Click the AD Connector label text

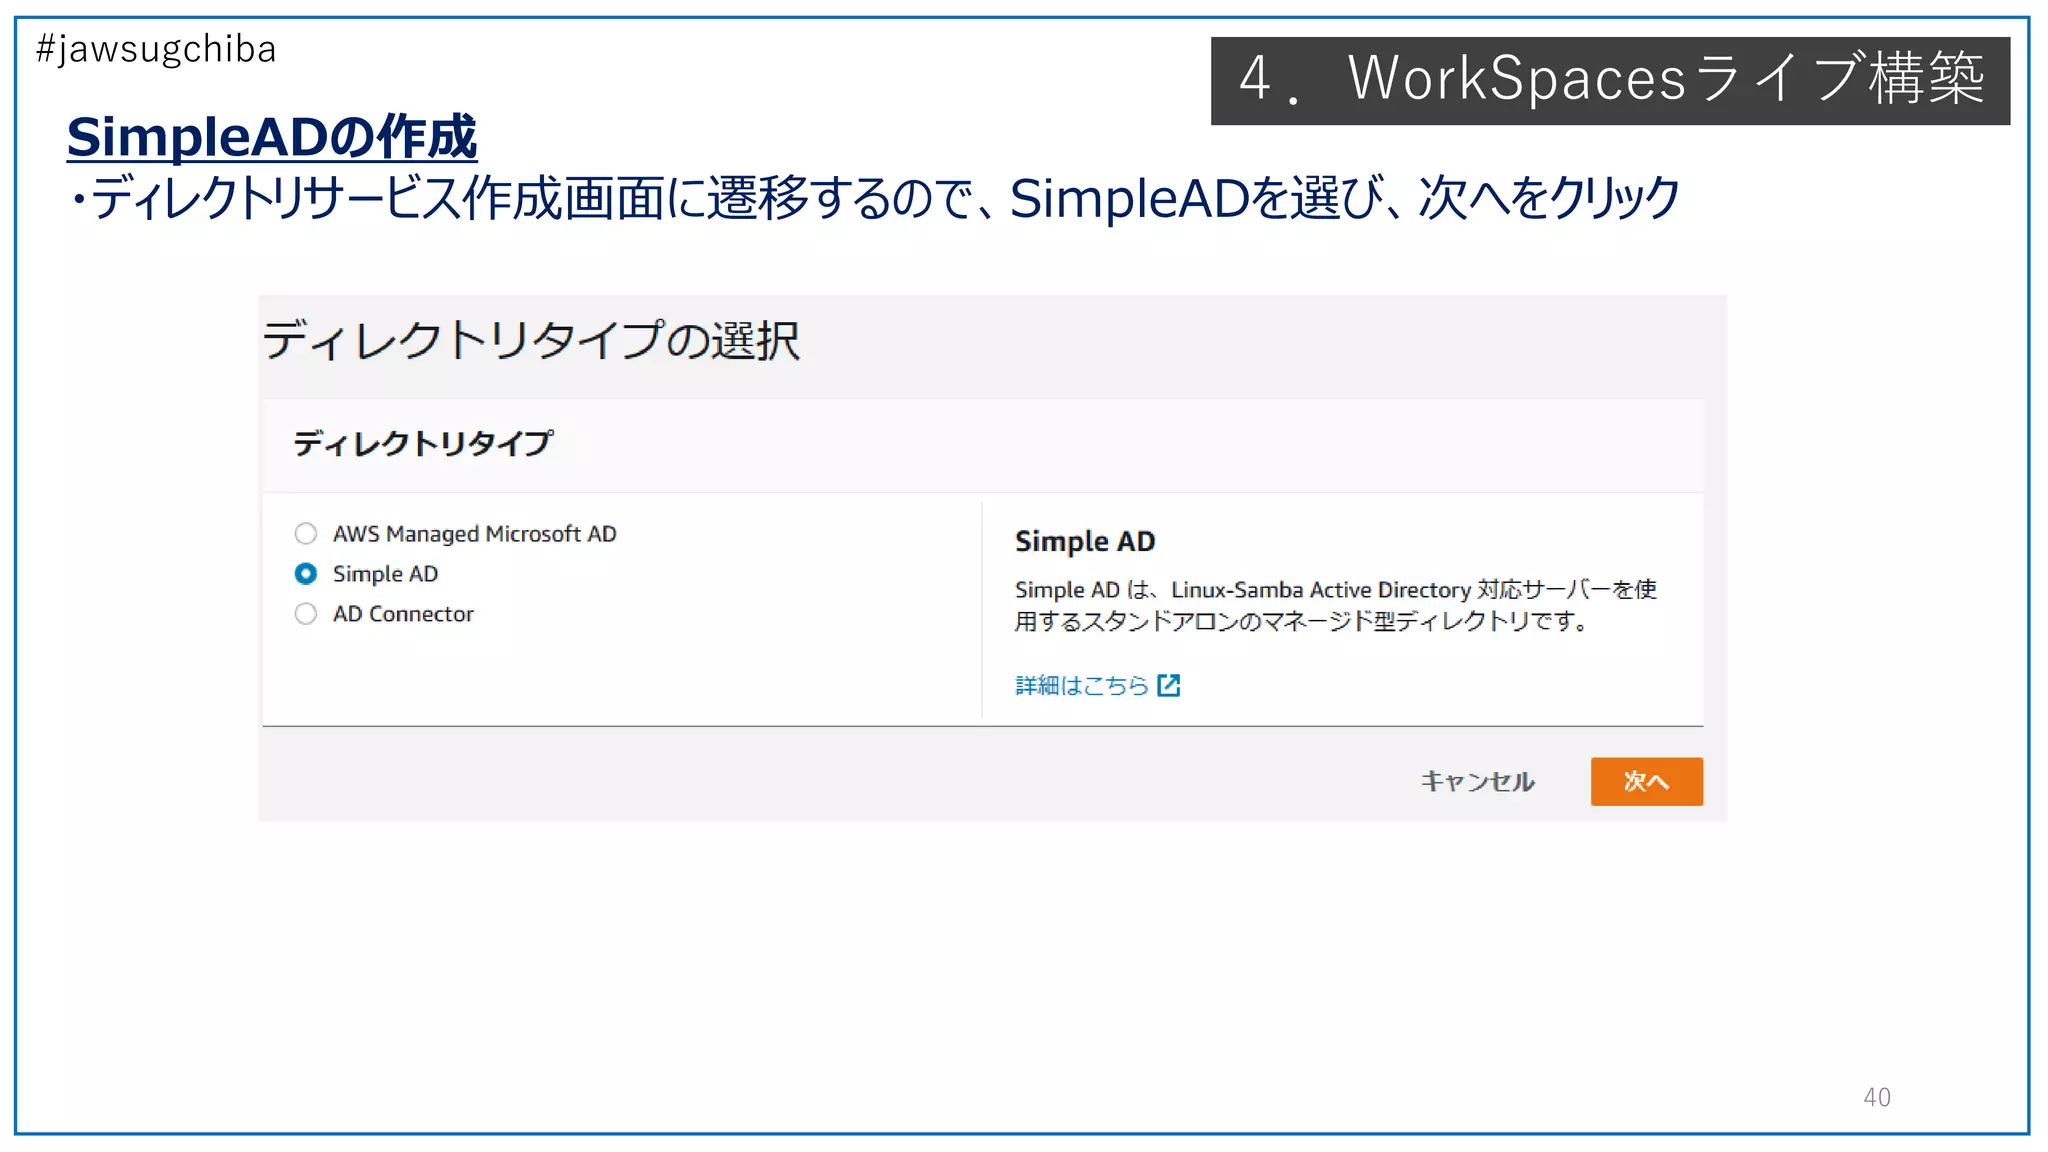coord(403,614)
